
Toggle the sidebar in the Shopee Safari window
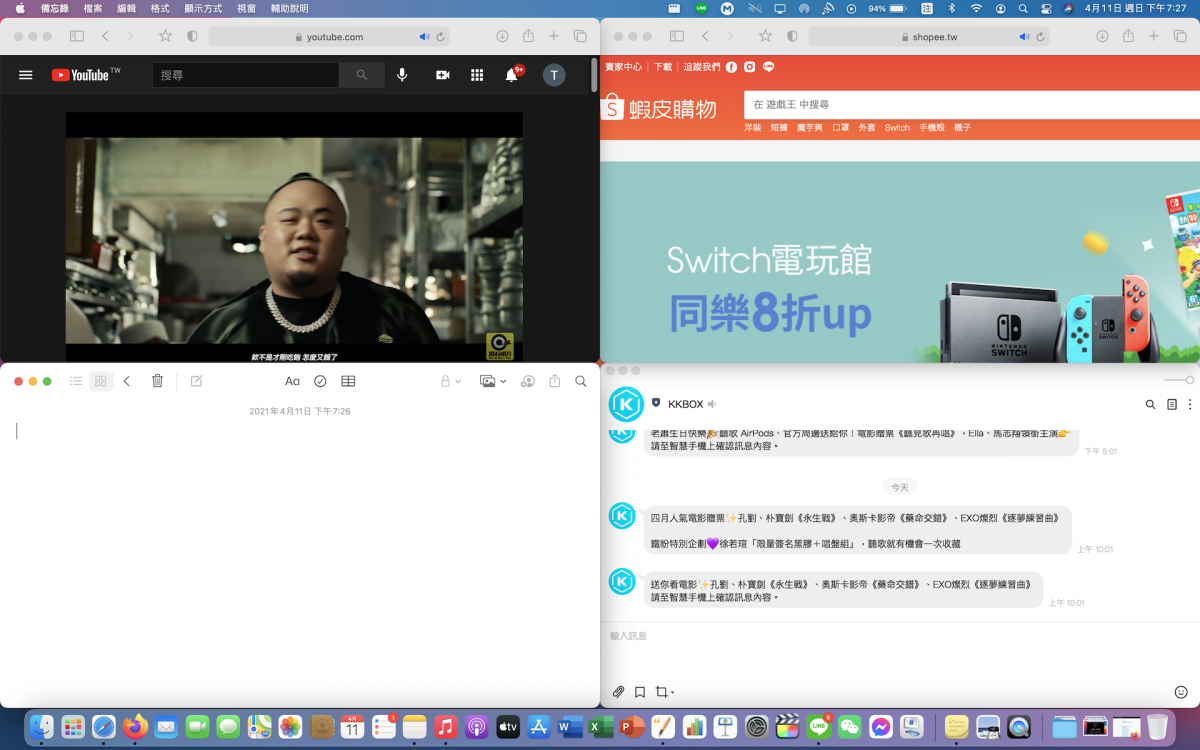click(676, 36)
